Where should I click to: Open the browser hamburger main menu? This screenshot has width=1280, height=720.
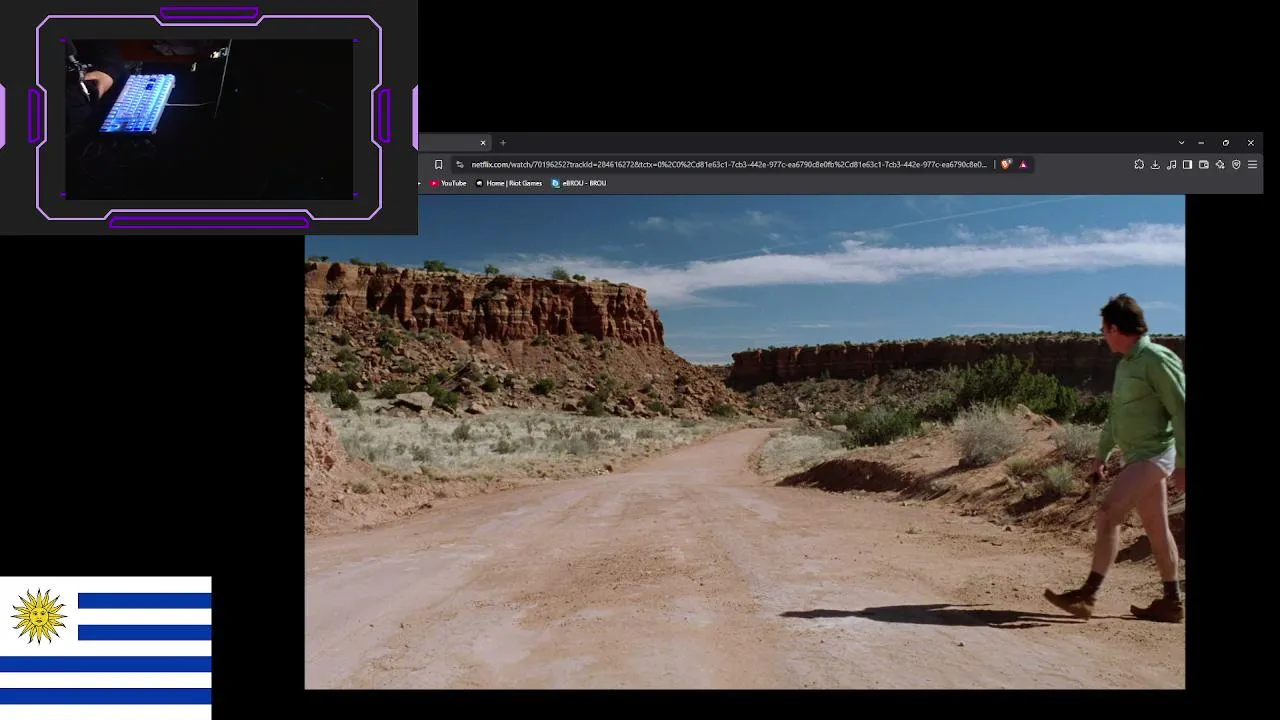[x=1252, y=164]
